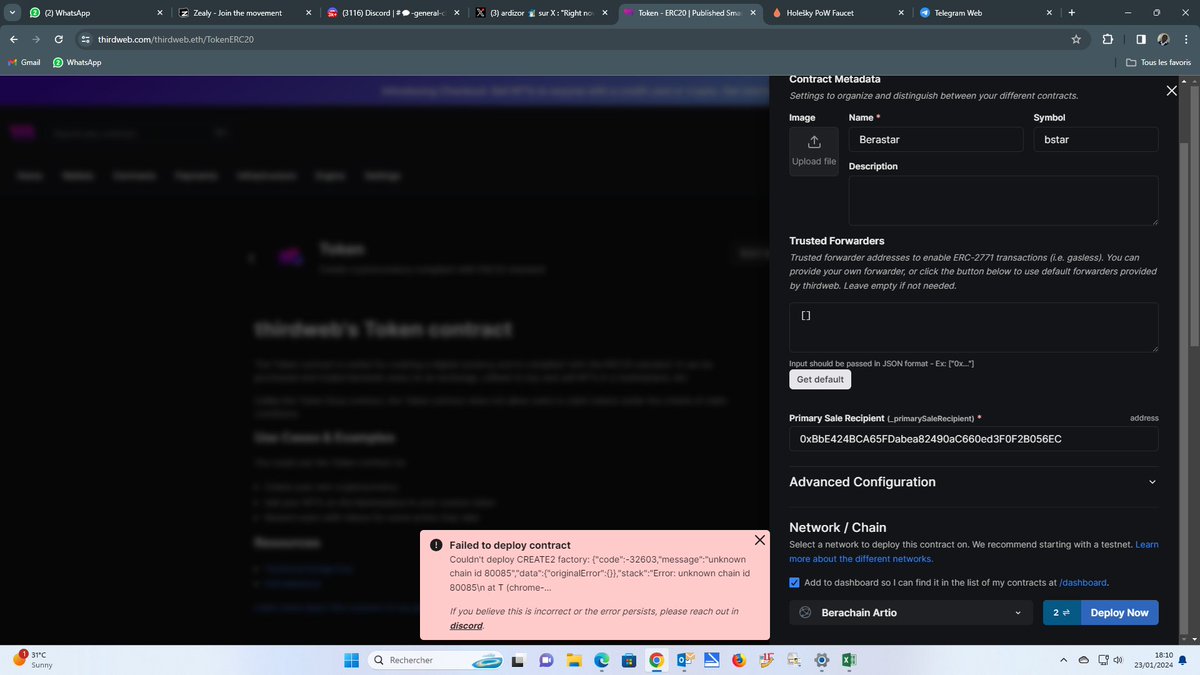Open the Chrome profile avatar
This screenshot has width=1200, height=675.
tap(1162, 39)
